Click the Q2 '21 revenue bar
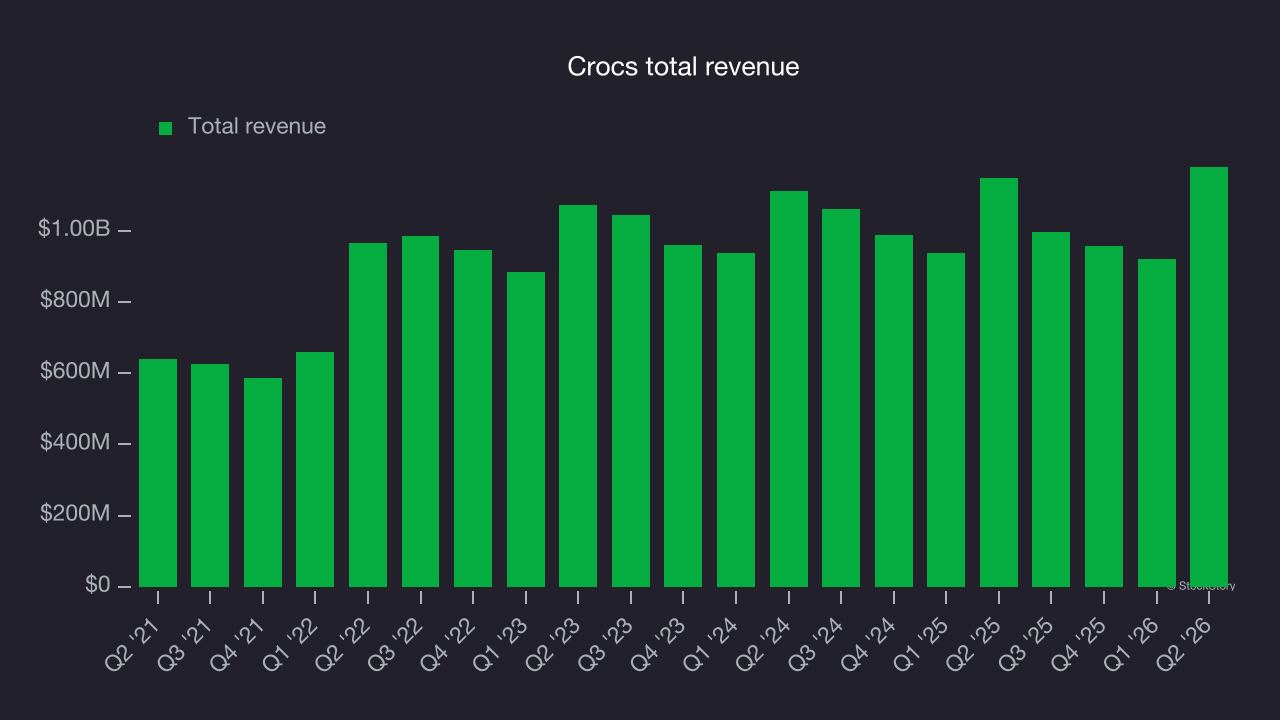This screenshot has width=1280, height=720. coord(158,473)
